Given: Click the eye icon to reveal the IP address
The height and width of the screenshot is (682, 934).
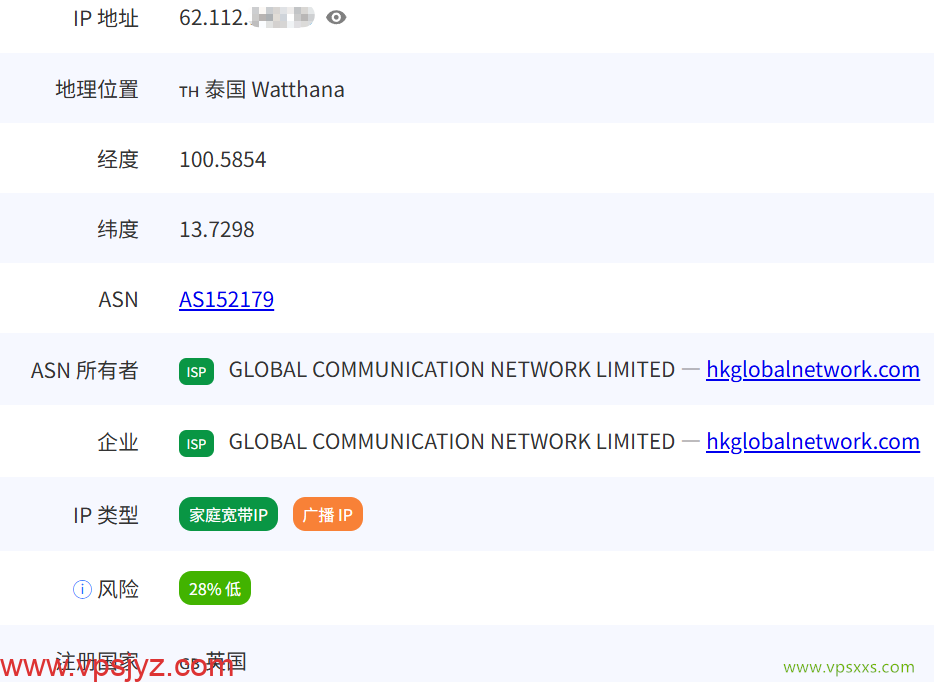Looking at the screenshot, I should 335,17.
